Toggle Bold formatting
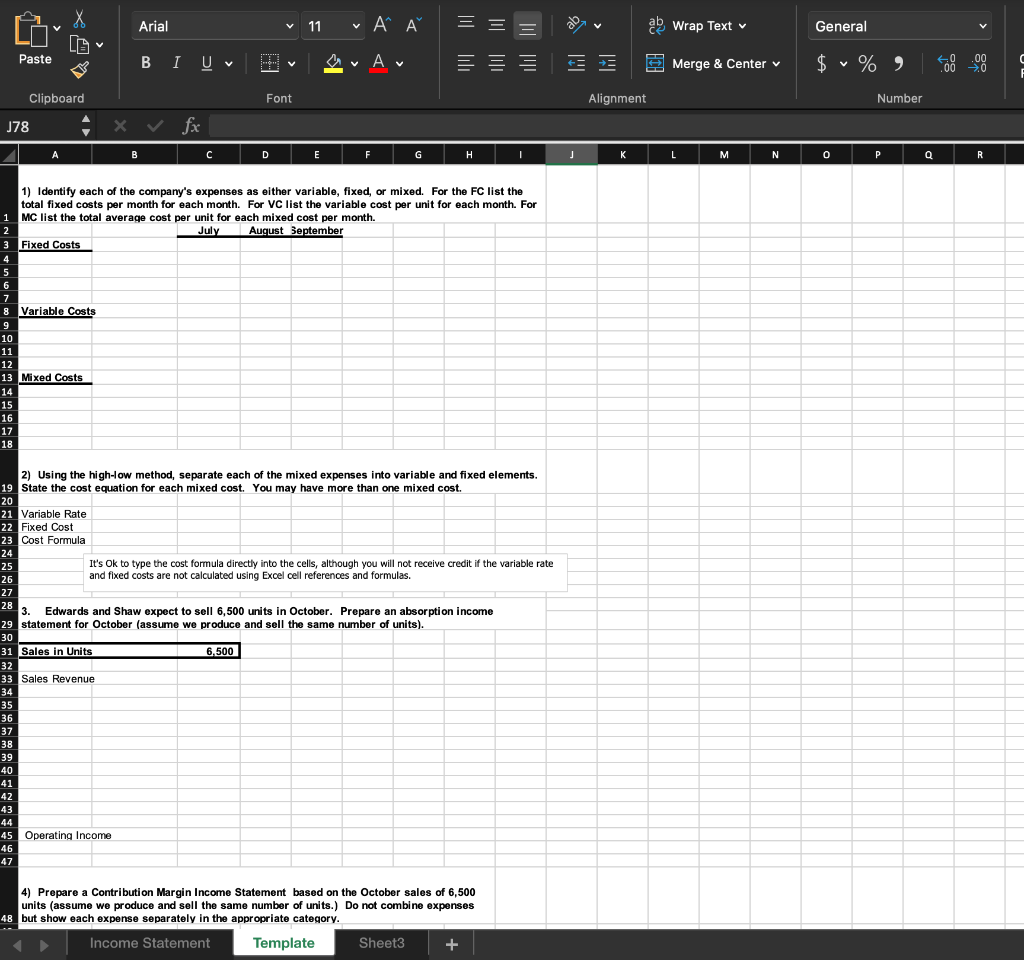Screen dimensions: 1024x960 point(146,63)
